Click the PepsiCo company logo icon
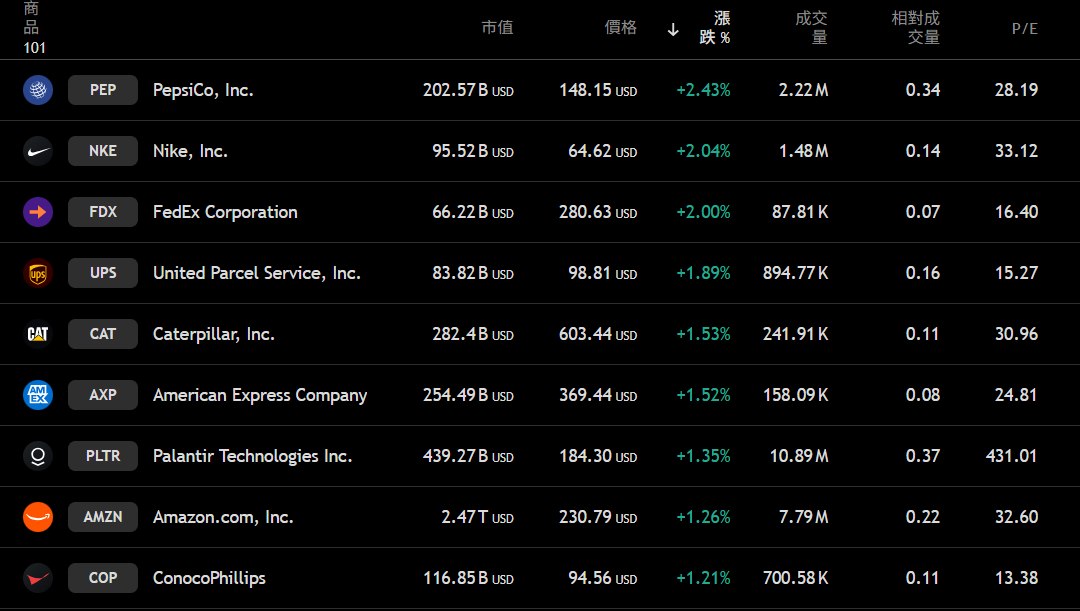The width and height of the screenshot is (1080, 611). pos(38,90)
